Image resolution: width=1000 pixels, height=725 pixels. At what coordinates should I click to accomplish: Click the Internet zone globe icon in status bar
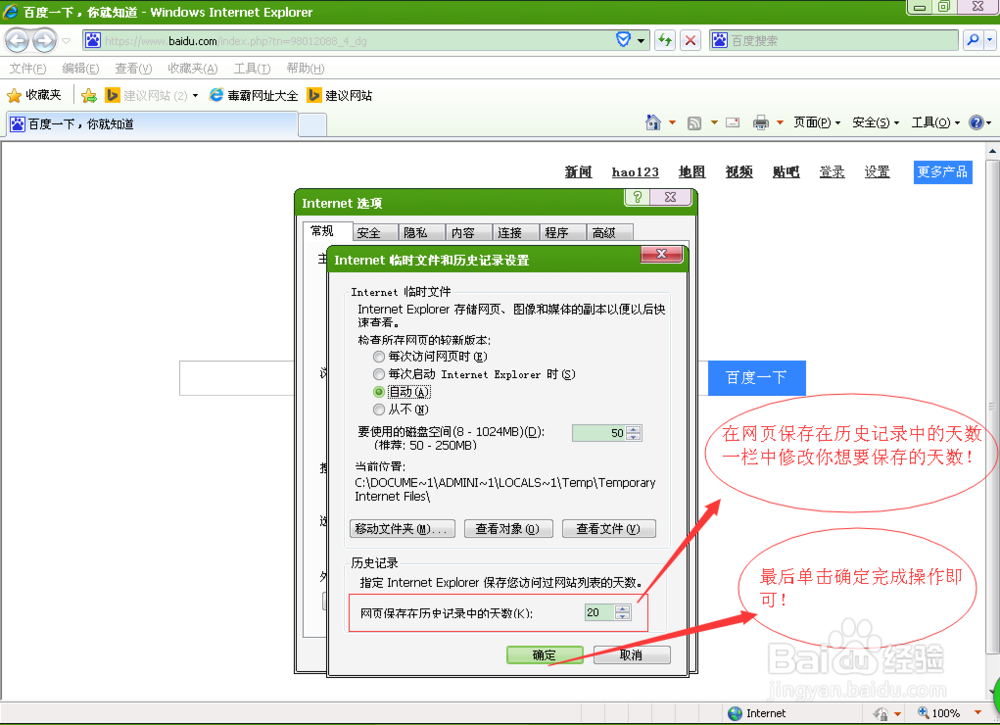point(735,713)
